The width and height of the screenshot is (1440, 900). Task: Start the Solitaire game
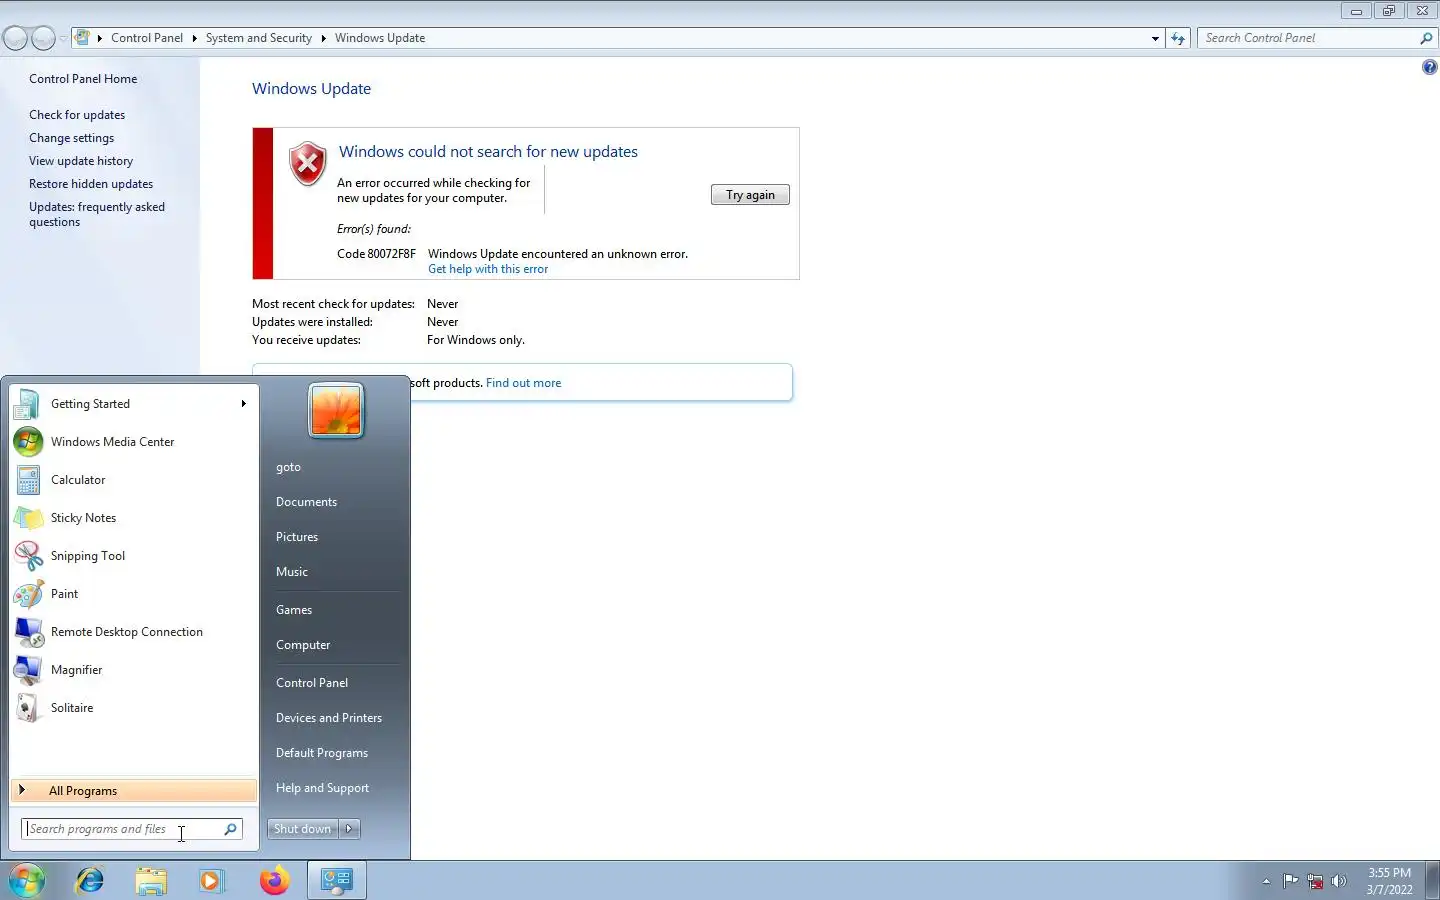pos(132,708)
